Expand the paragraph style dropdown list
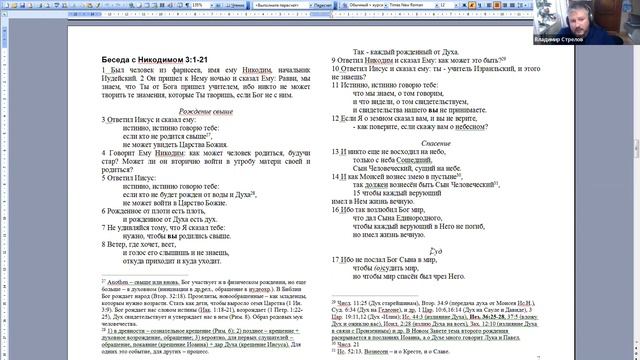Viewport: 640px width, 360px height. coord(386,5)
